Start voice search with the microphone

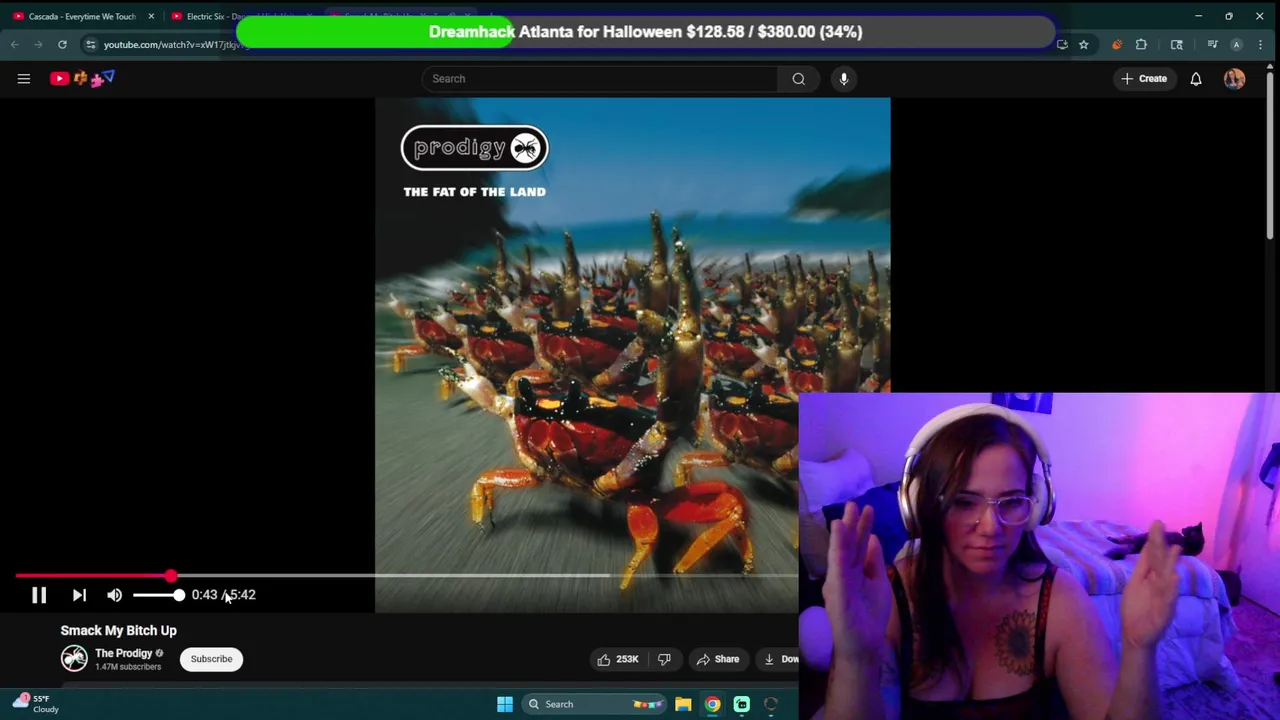point(844,79)
